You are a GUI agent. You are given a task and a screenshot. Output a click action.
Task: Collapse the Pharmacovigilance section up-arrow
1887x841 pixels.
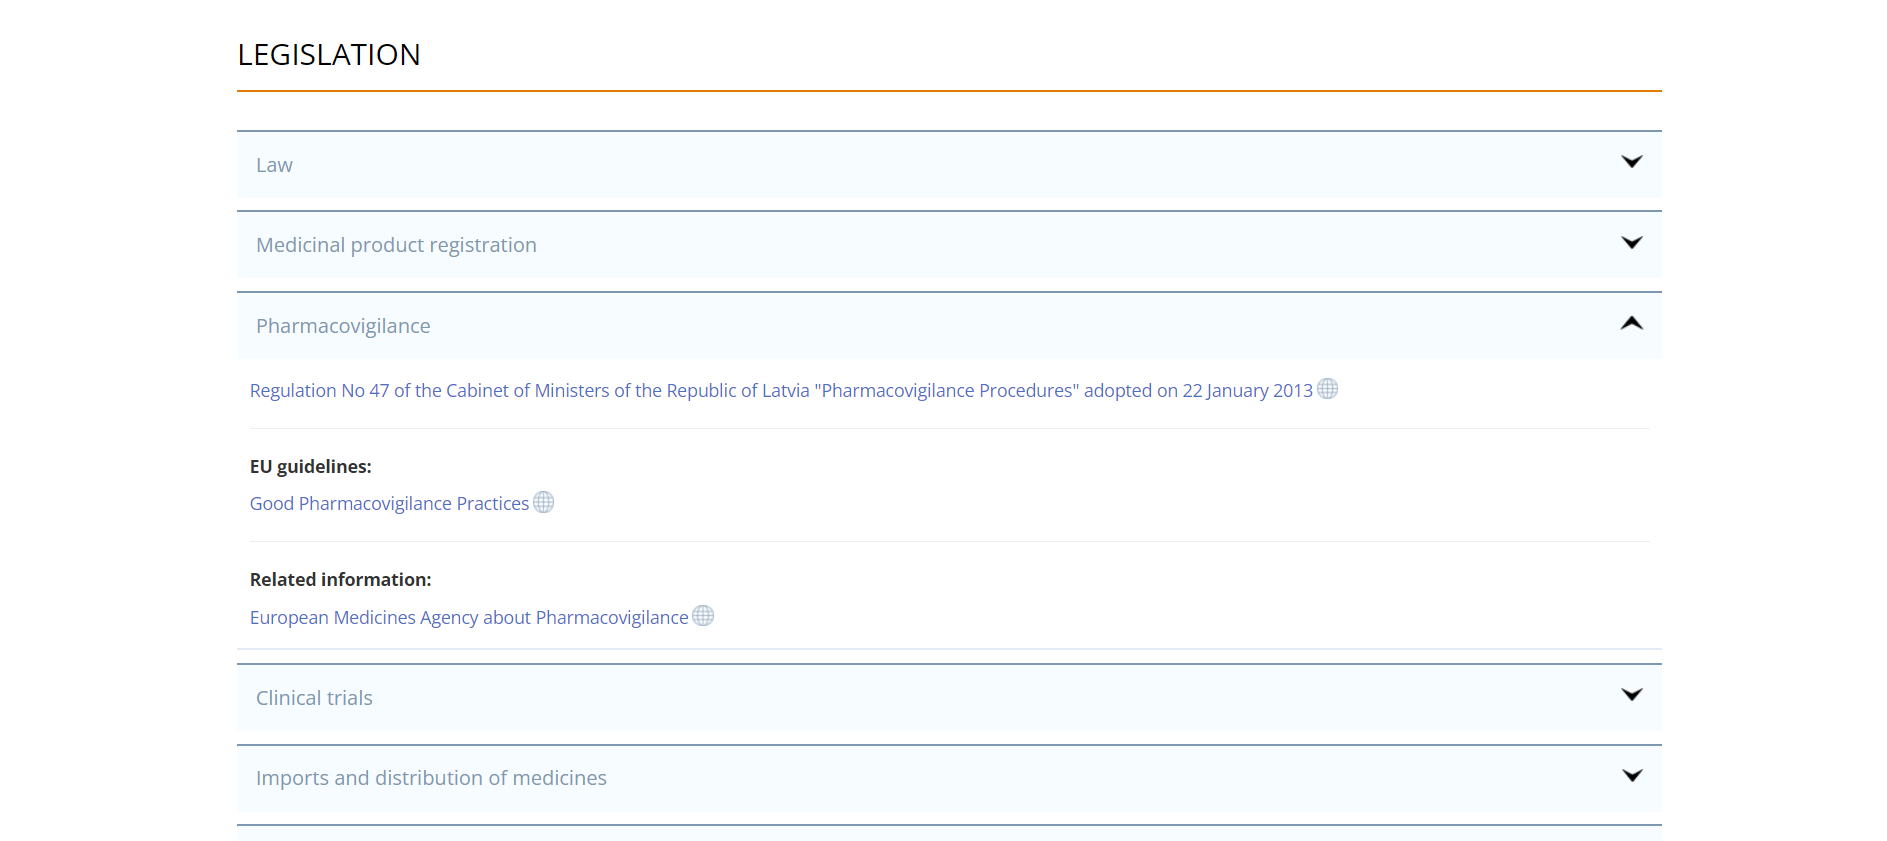(1631, 323)
